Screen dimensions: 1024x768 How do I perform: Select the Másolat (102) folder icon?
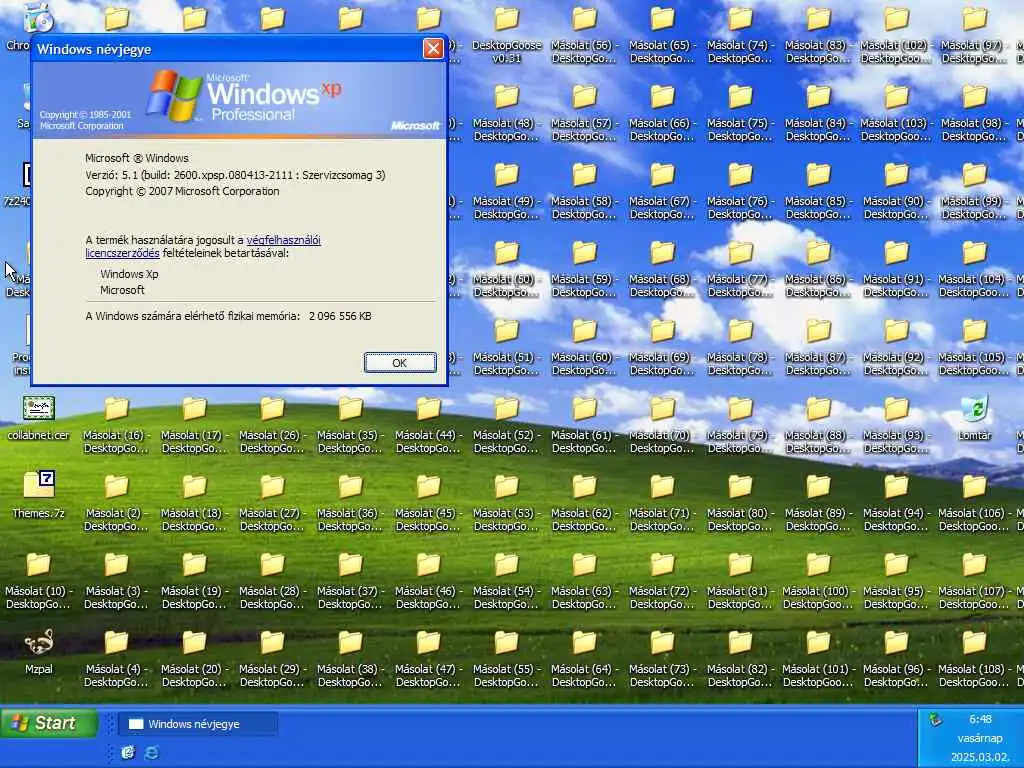tap(897, 20)
